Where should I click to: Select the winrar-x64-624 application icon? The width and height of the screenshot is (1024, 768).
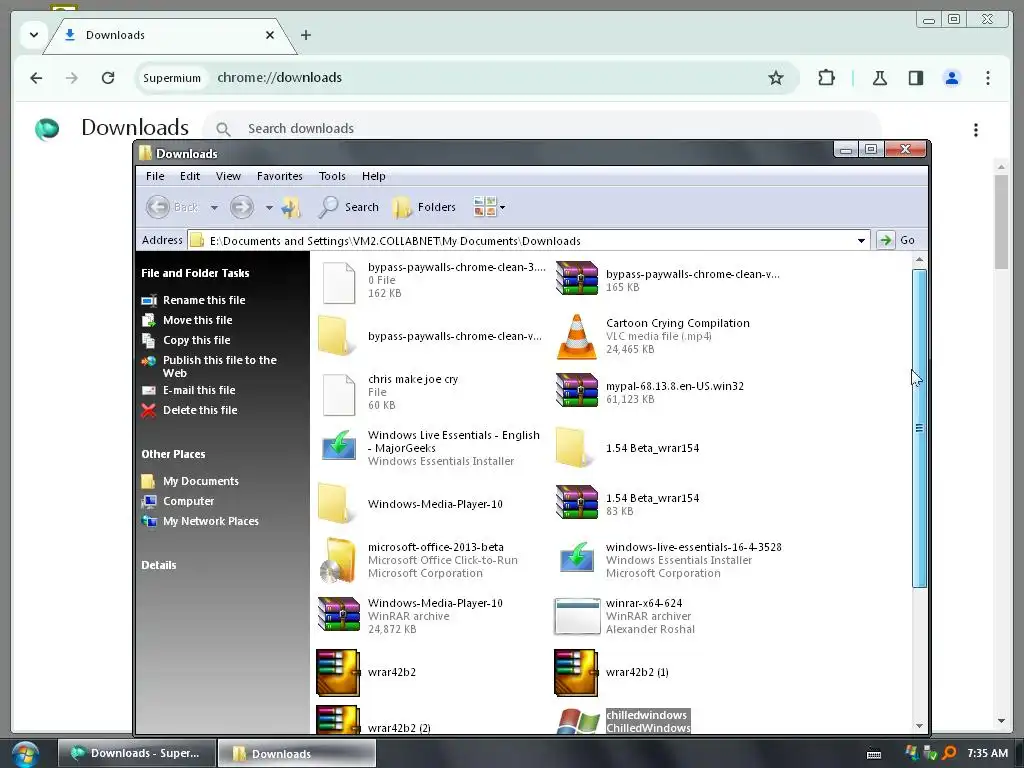click(x=577, y=616)
